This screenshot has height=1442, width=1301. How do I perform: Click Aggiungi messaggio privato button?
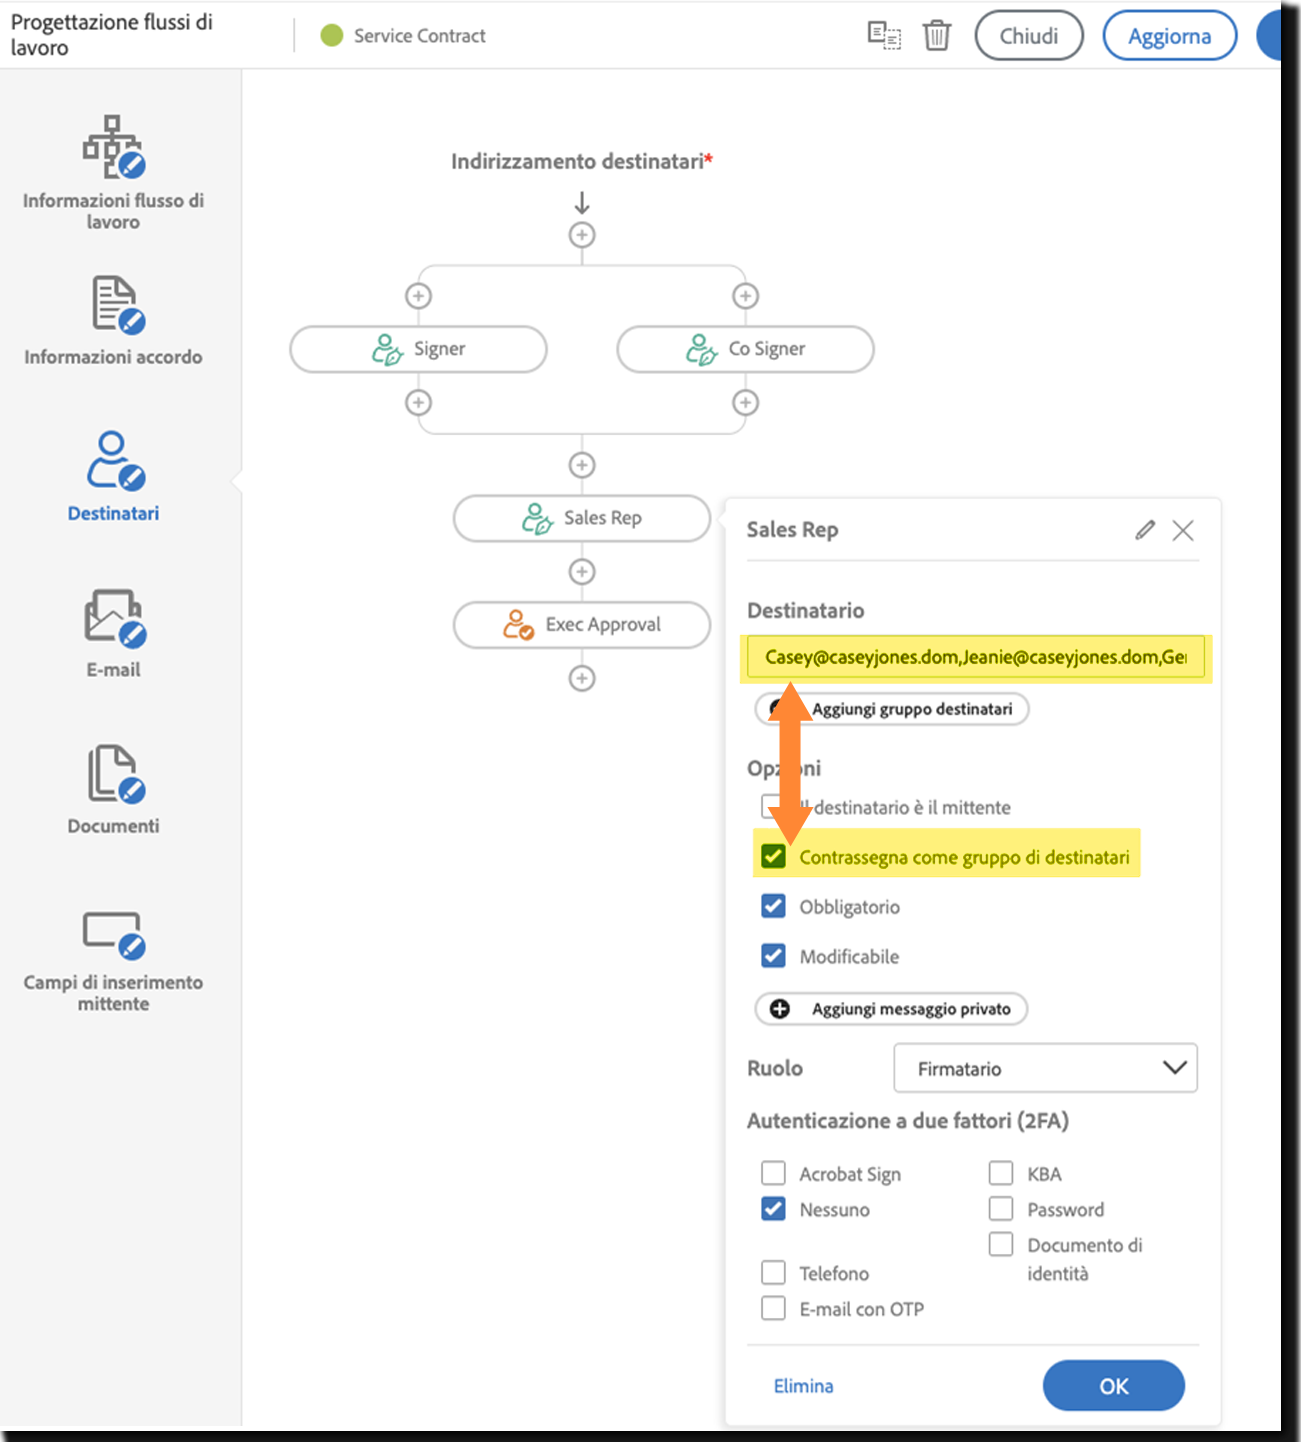891,1009
